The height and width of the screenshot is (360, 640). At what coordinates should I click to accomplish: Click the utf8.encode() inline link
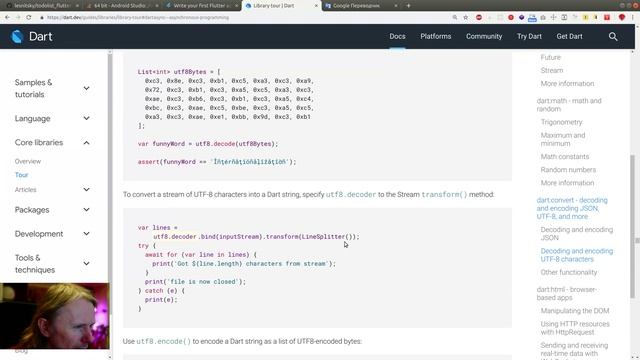coord(163,341)
